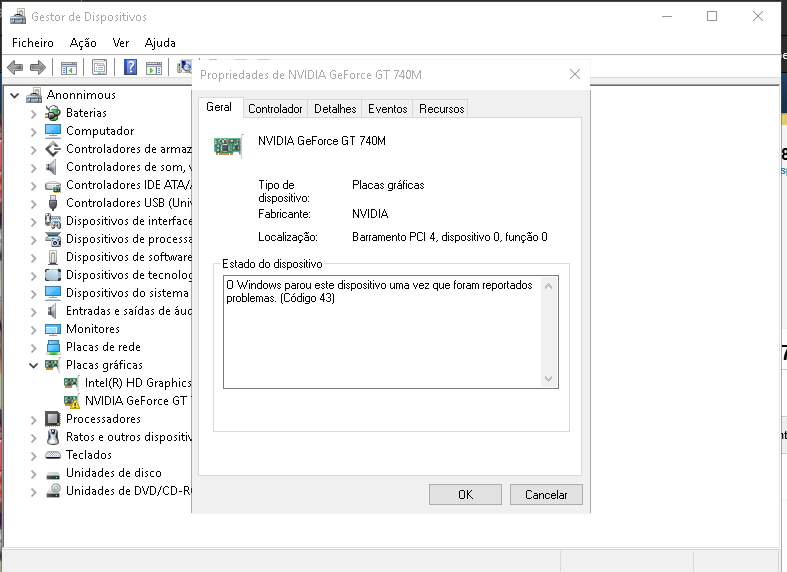Expand the Teclados category
Image resolution: width=787 pixels, height=572 pixels.
(34, 456)
